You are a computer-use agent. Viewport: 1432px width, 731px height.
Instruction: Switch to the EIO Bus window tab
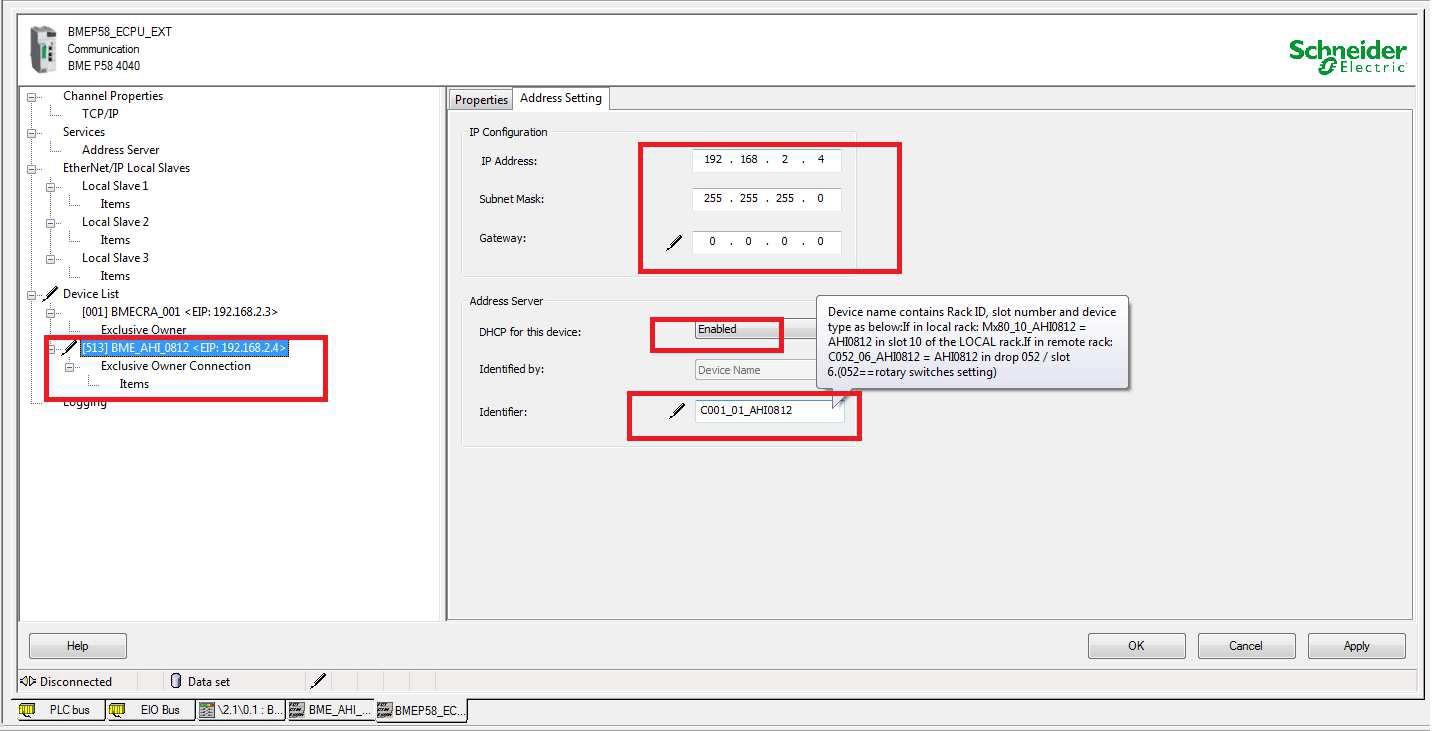point(151,710)
